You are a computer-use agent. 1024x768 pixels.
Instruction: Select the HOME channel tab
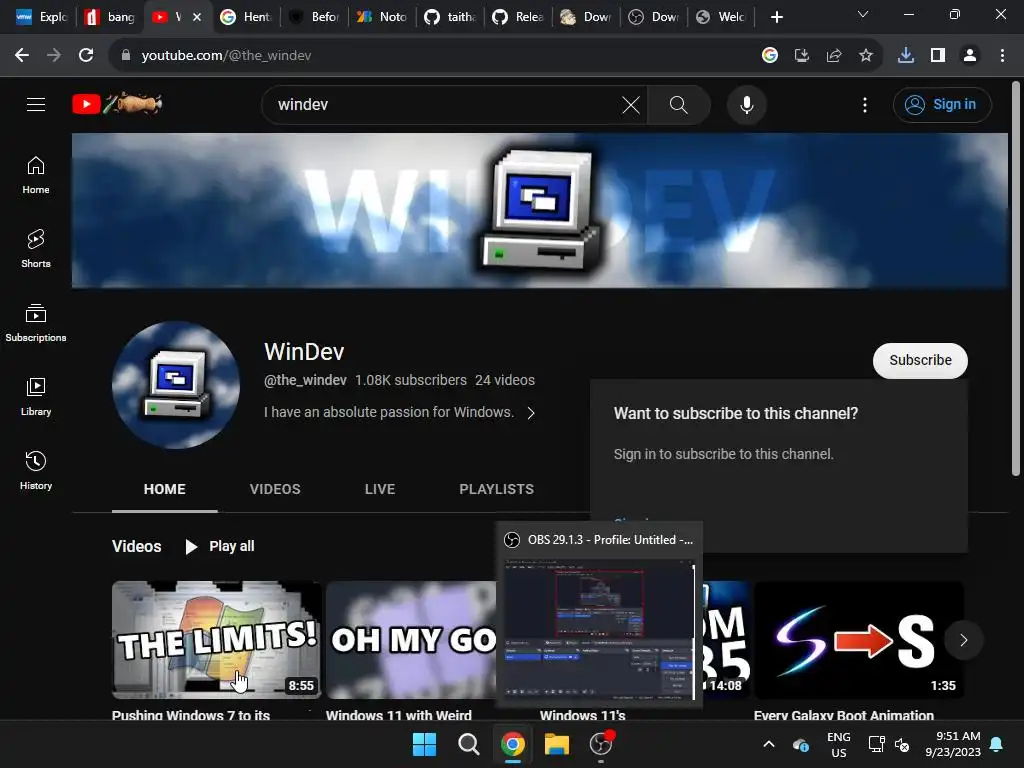pyautogui.click(x=165, y=489)
